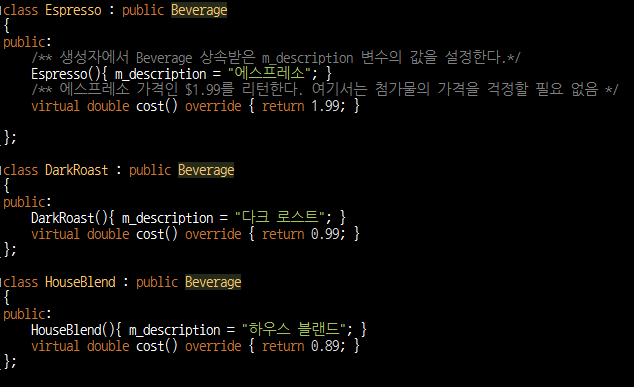This screenshot has height=387, width=634.
Task: Click the Espresso class name
Action: coord(73,10)
